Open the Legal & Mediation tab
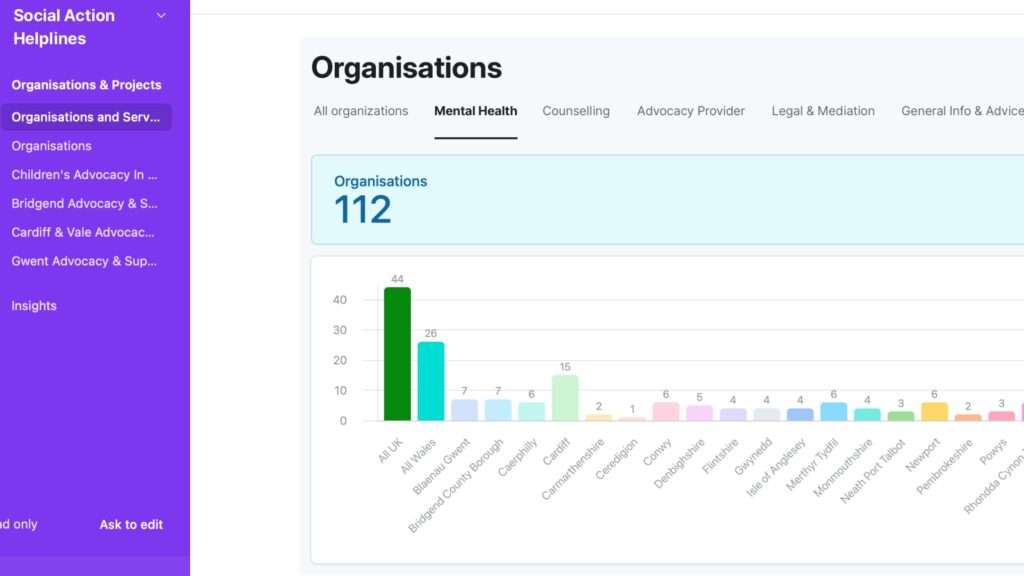The width and height of the screenshot is (1024, 576). tap(823, 111)
